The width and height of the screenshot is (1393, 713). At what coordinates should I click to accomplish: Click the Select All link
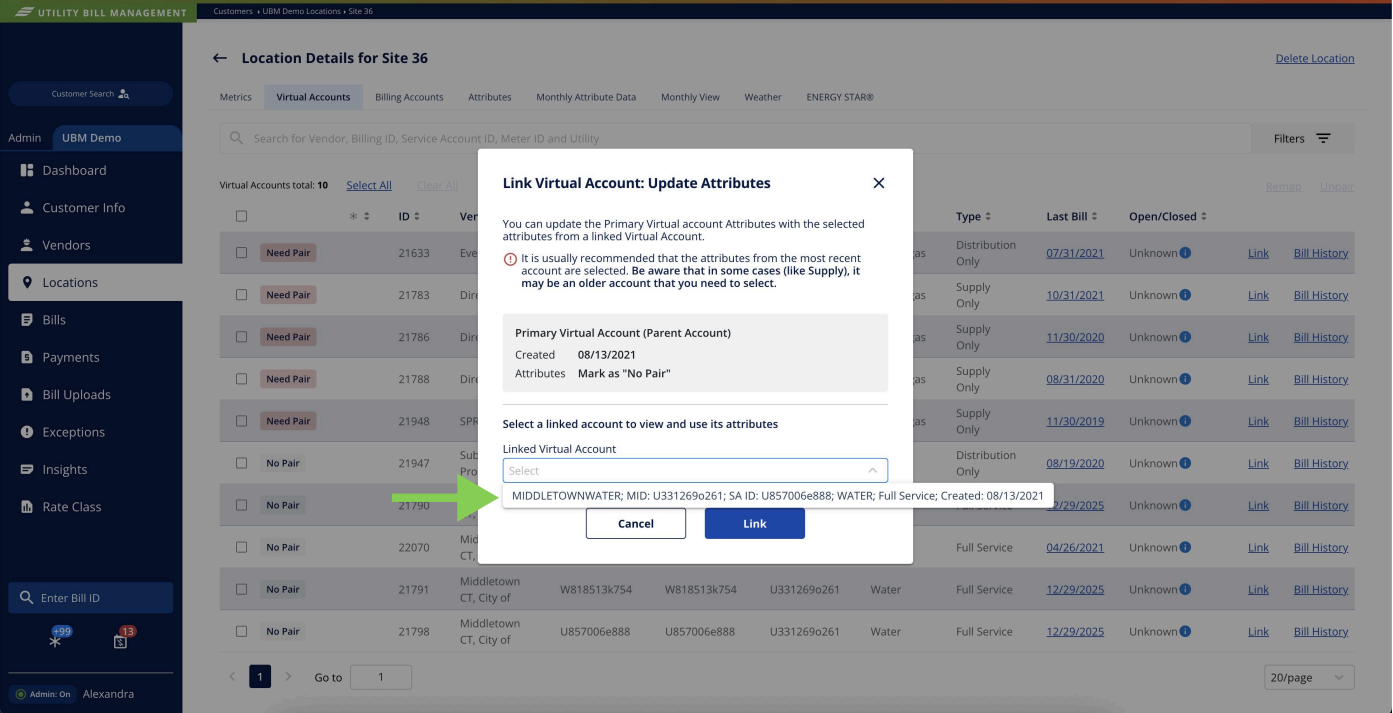tap(369, 185)
